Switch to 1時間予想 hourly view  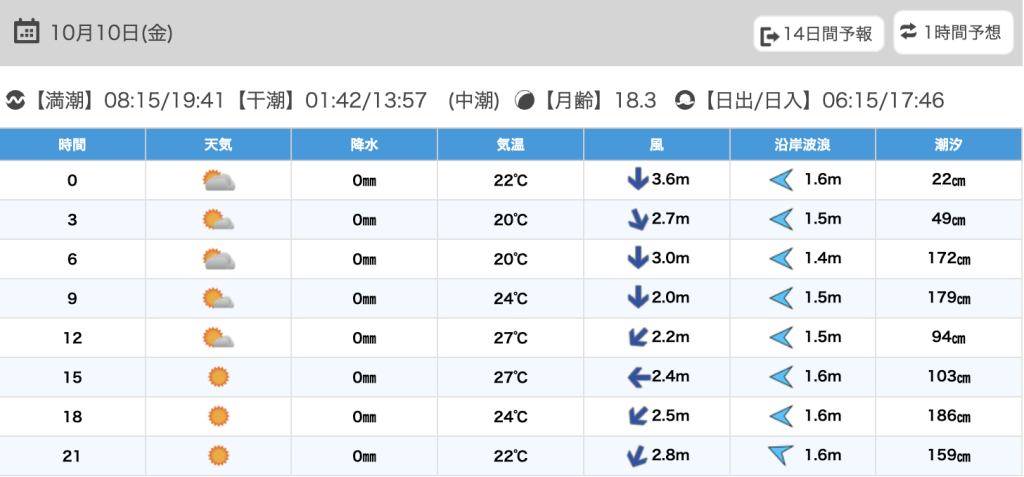(950, 32)
